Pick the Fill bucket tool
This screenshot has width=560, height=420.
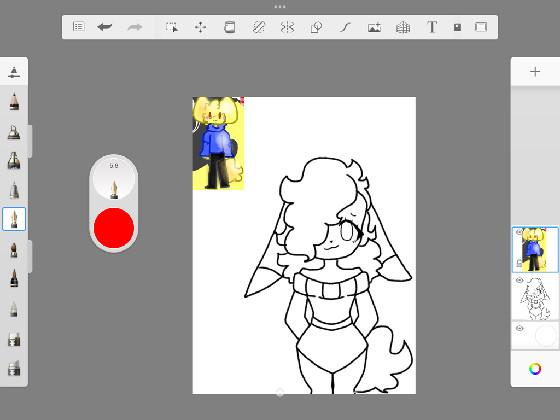click(x=229, y=27)
